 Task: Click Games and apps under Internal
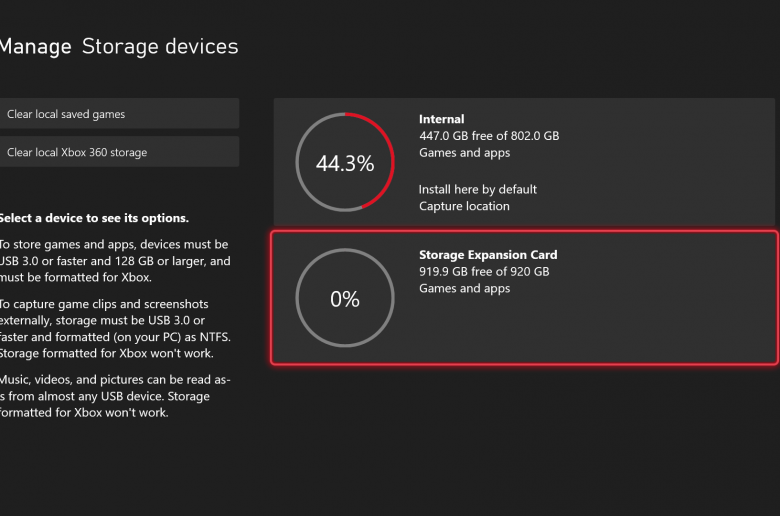coord(464,153)
